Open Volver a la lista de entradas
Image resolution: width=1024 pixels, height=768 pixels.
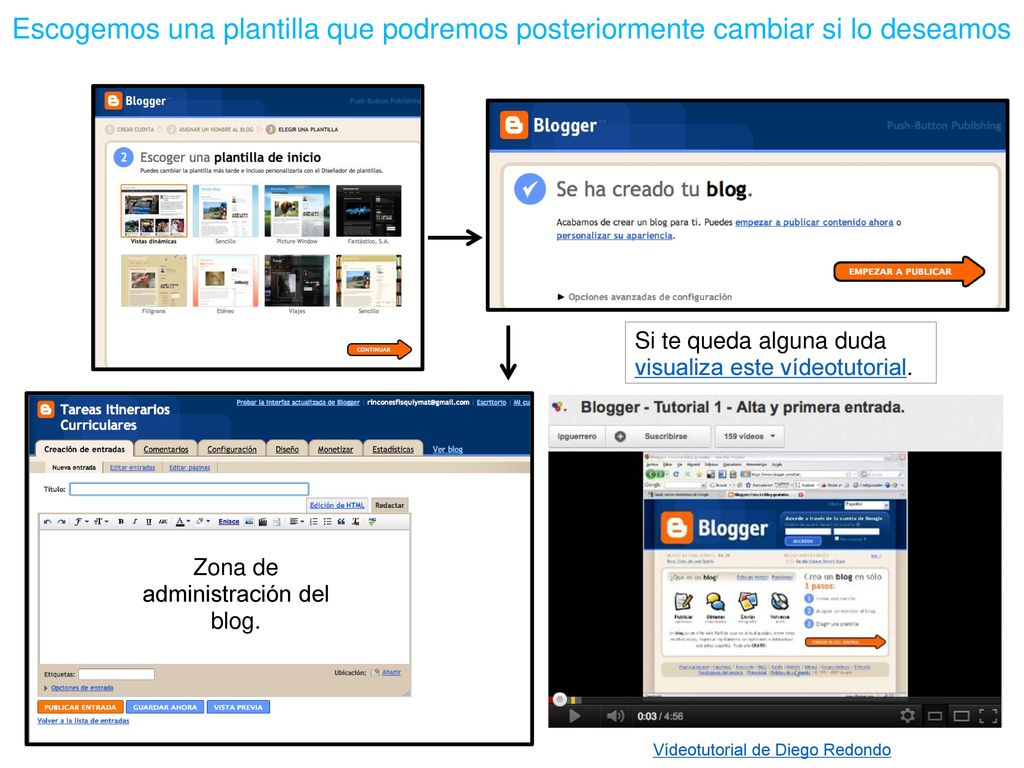coord(83,721)
